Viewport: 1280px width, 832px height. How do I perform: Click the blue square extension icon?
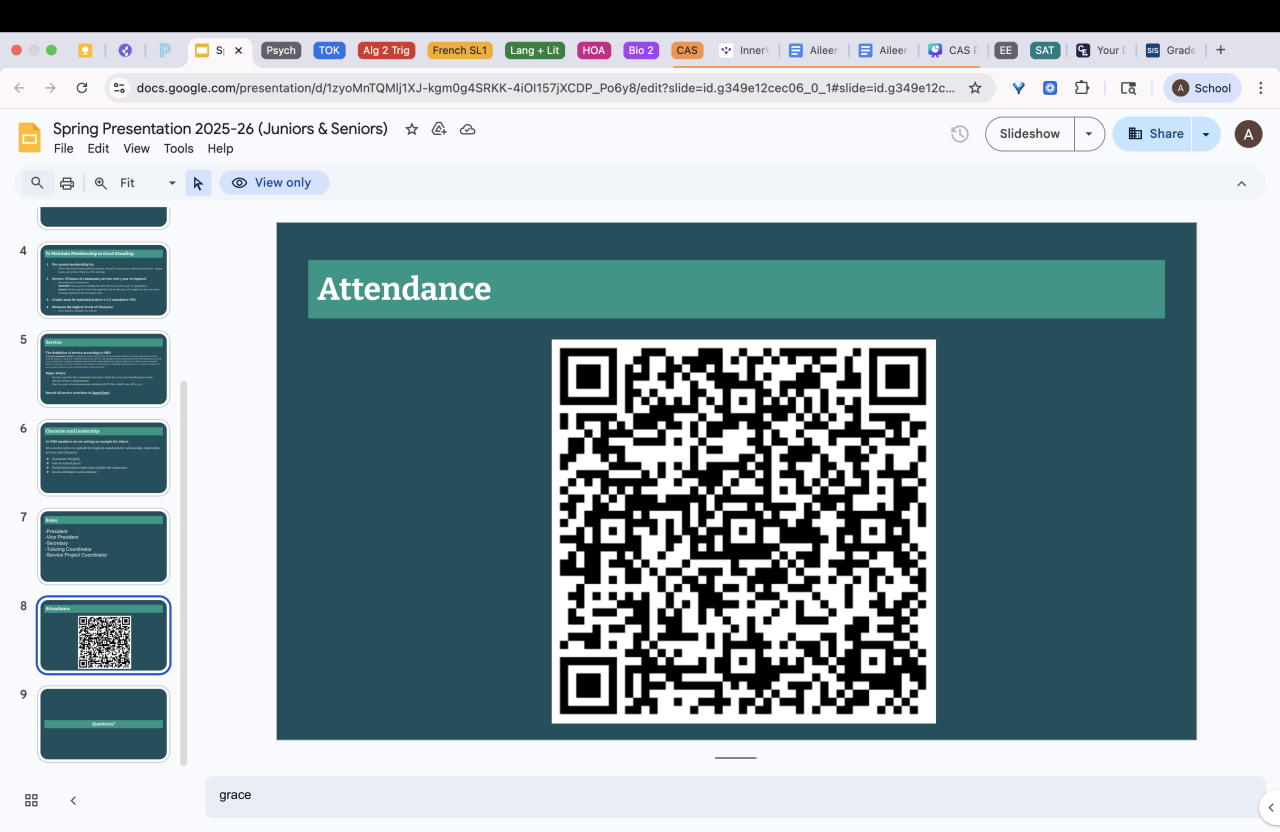tap(1050, 88)
